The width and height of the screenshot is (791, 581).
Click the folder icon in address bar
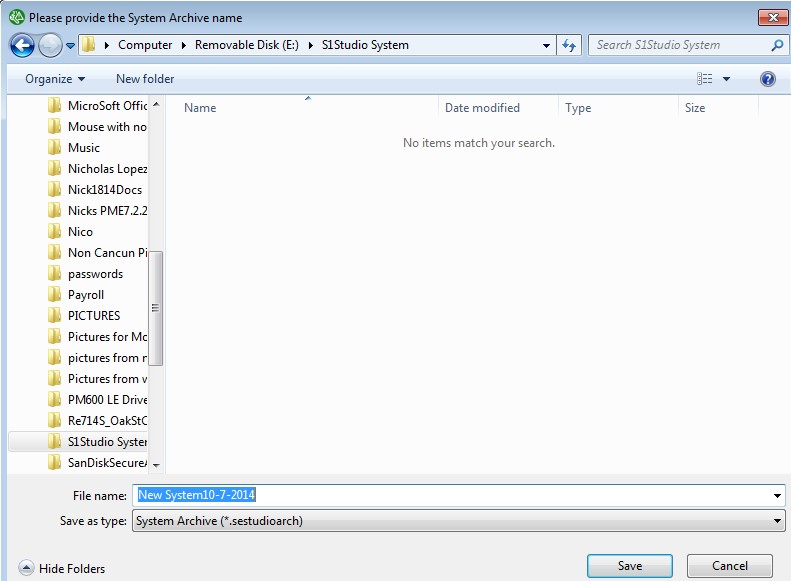click(x=89, y=45)
